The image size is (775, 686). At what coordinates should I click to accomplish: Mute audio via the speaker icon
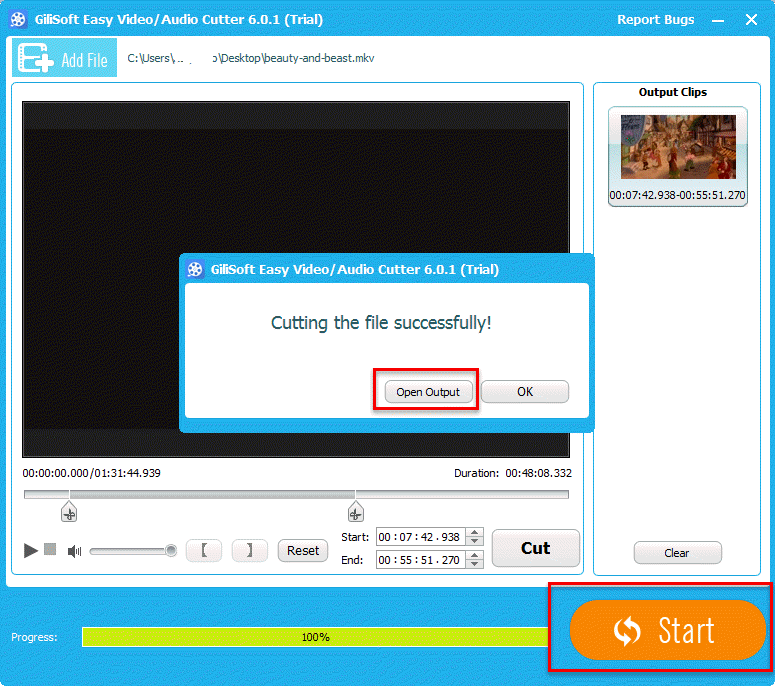[x=74, y=551]
